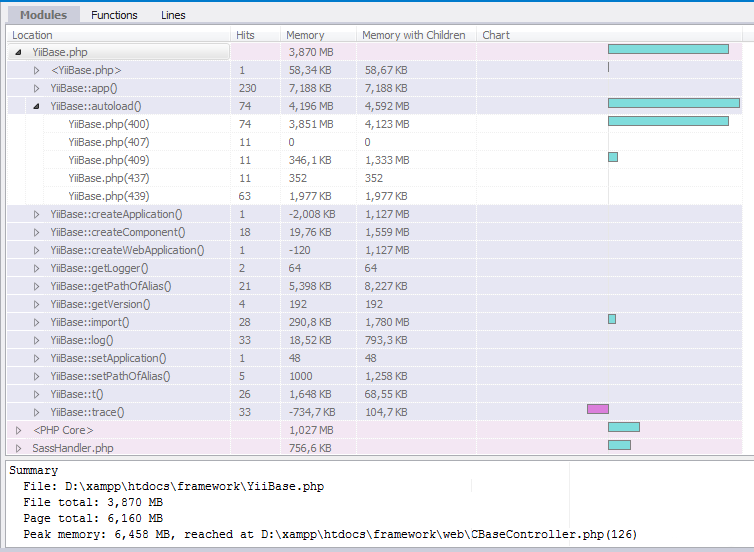This screenshot has width=754, height=552.
Task: Click the Location column header
Action: (x=32, y=35)
